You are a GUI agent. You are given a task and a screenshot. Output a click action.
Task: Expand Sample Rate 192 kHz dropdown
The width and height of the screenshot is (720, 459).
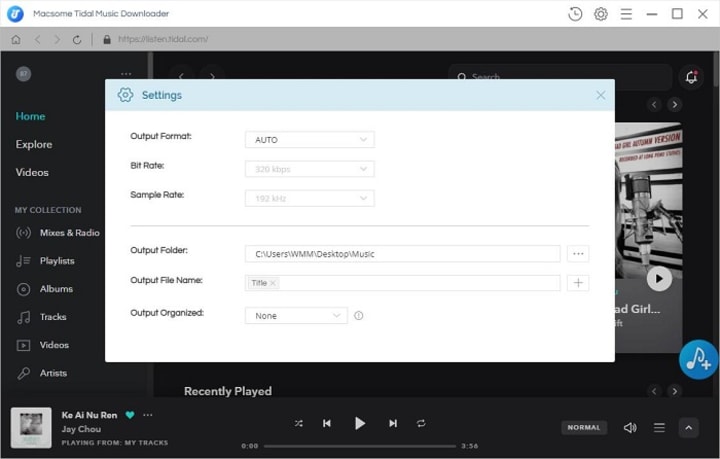310,198
